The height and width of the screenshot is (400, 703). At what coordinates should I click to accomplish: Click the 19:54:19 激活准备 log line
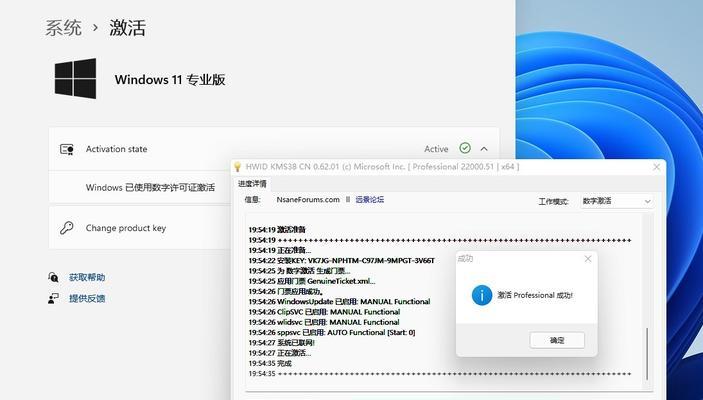277,230
